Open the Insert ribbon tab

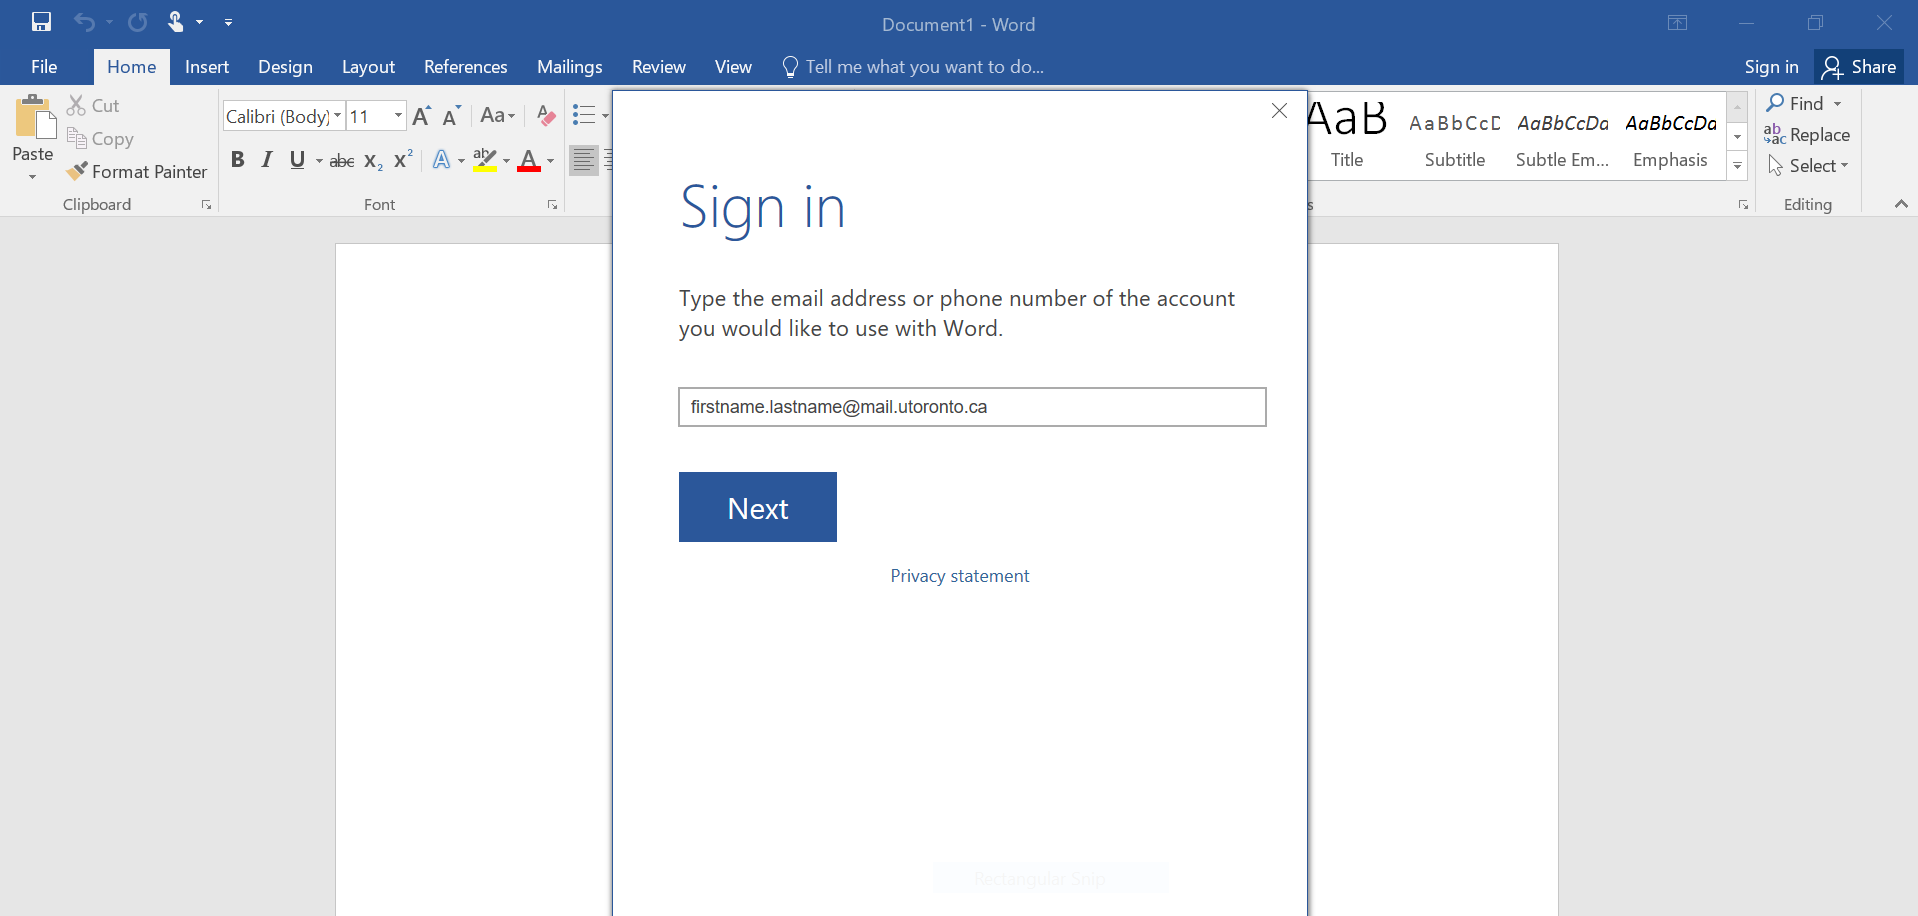pyautogui.click(x=207, y=67)
